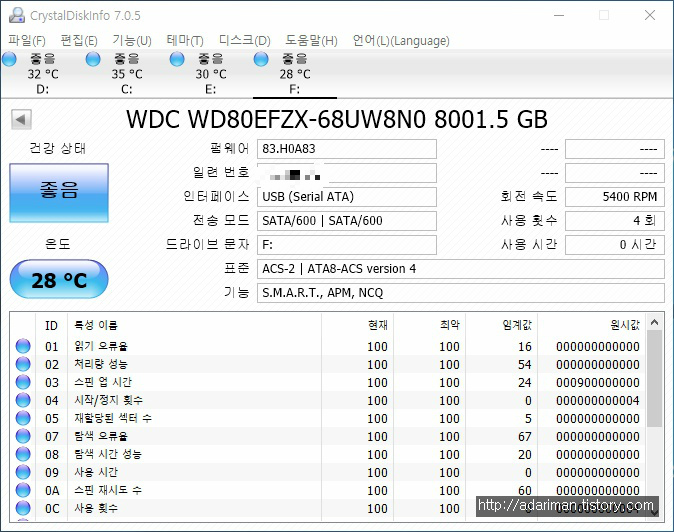The width and height of the screenshot is (674, 532).
Task: Open the 도움말(H) menu
Action: 311,41
